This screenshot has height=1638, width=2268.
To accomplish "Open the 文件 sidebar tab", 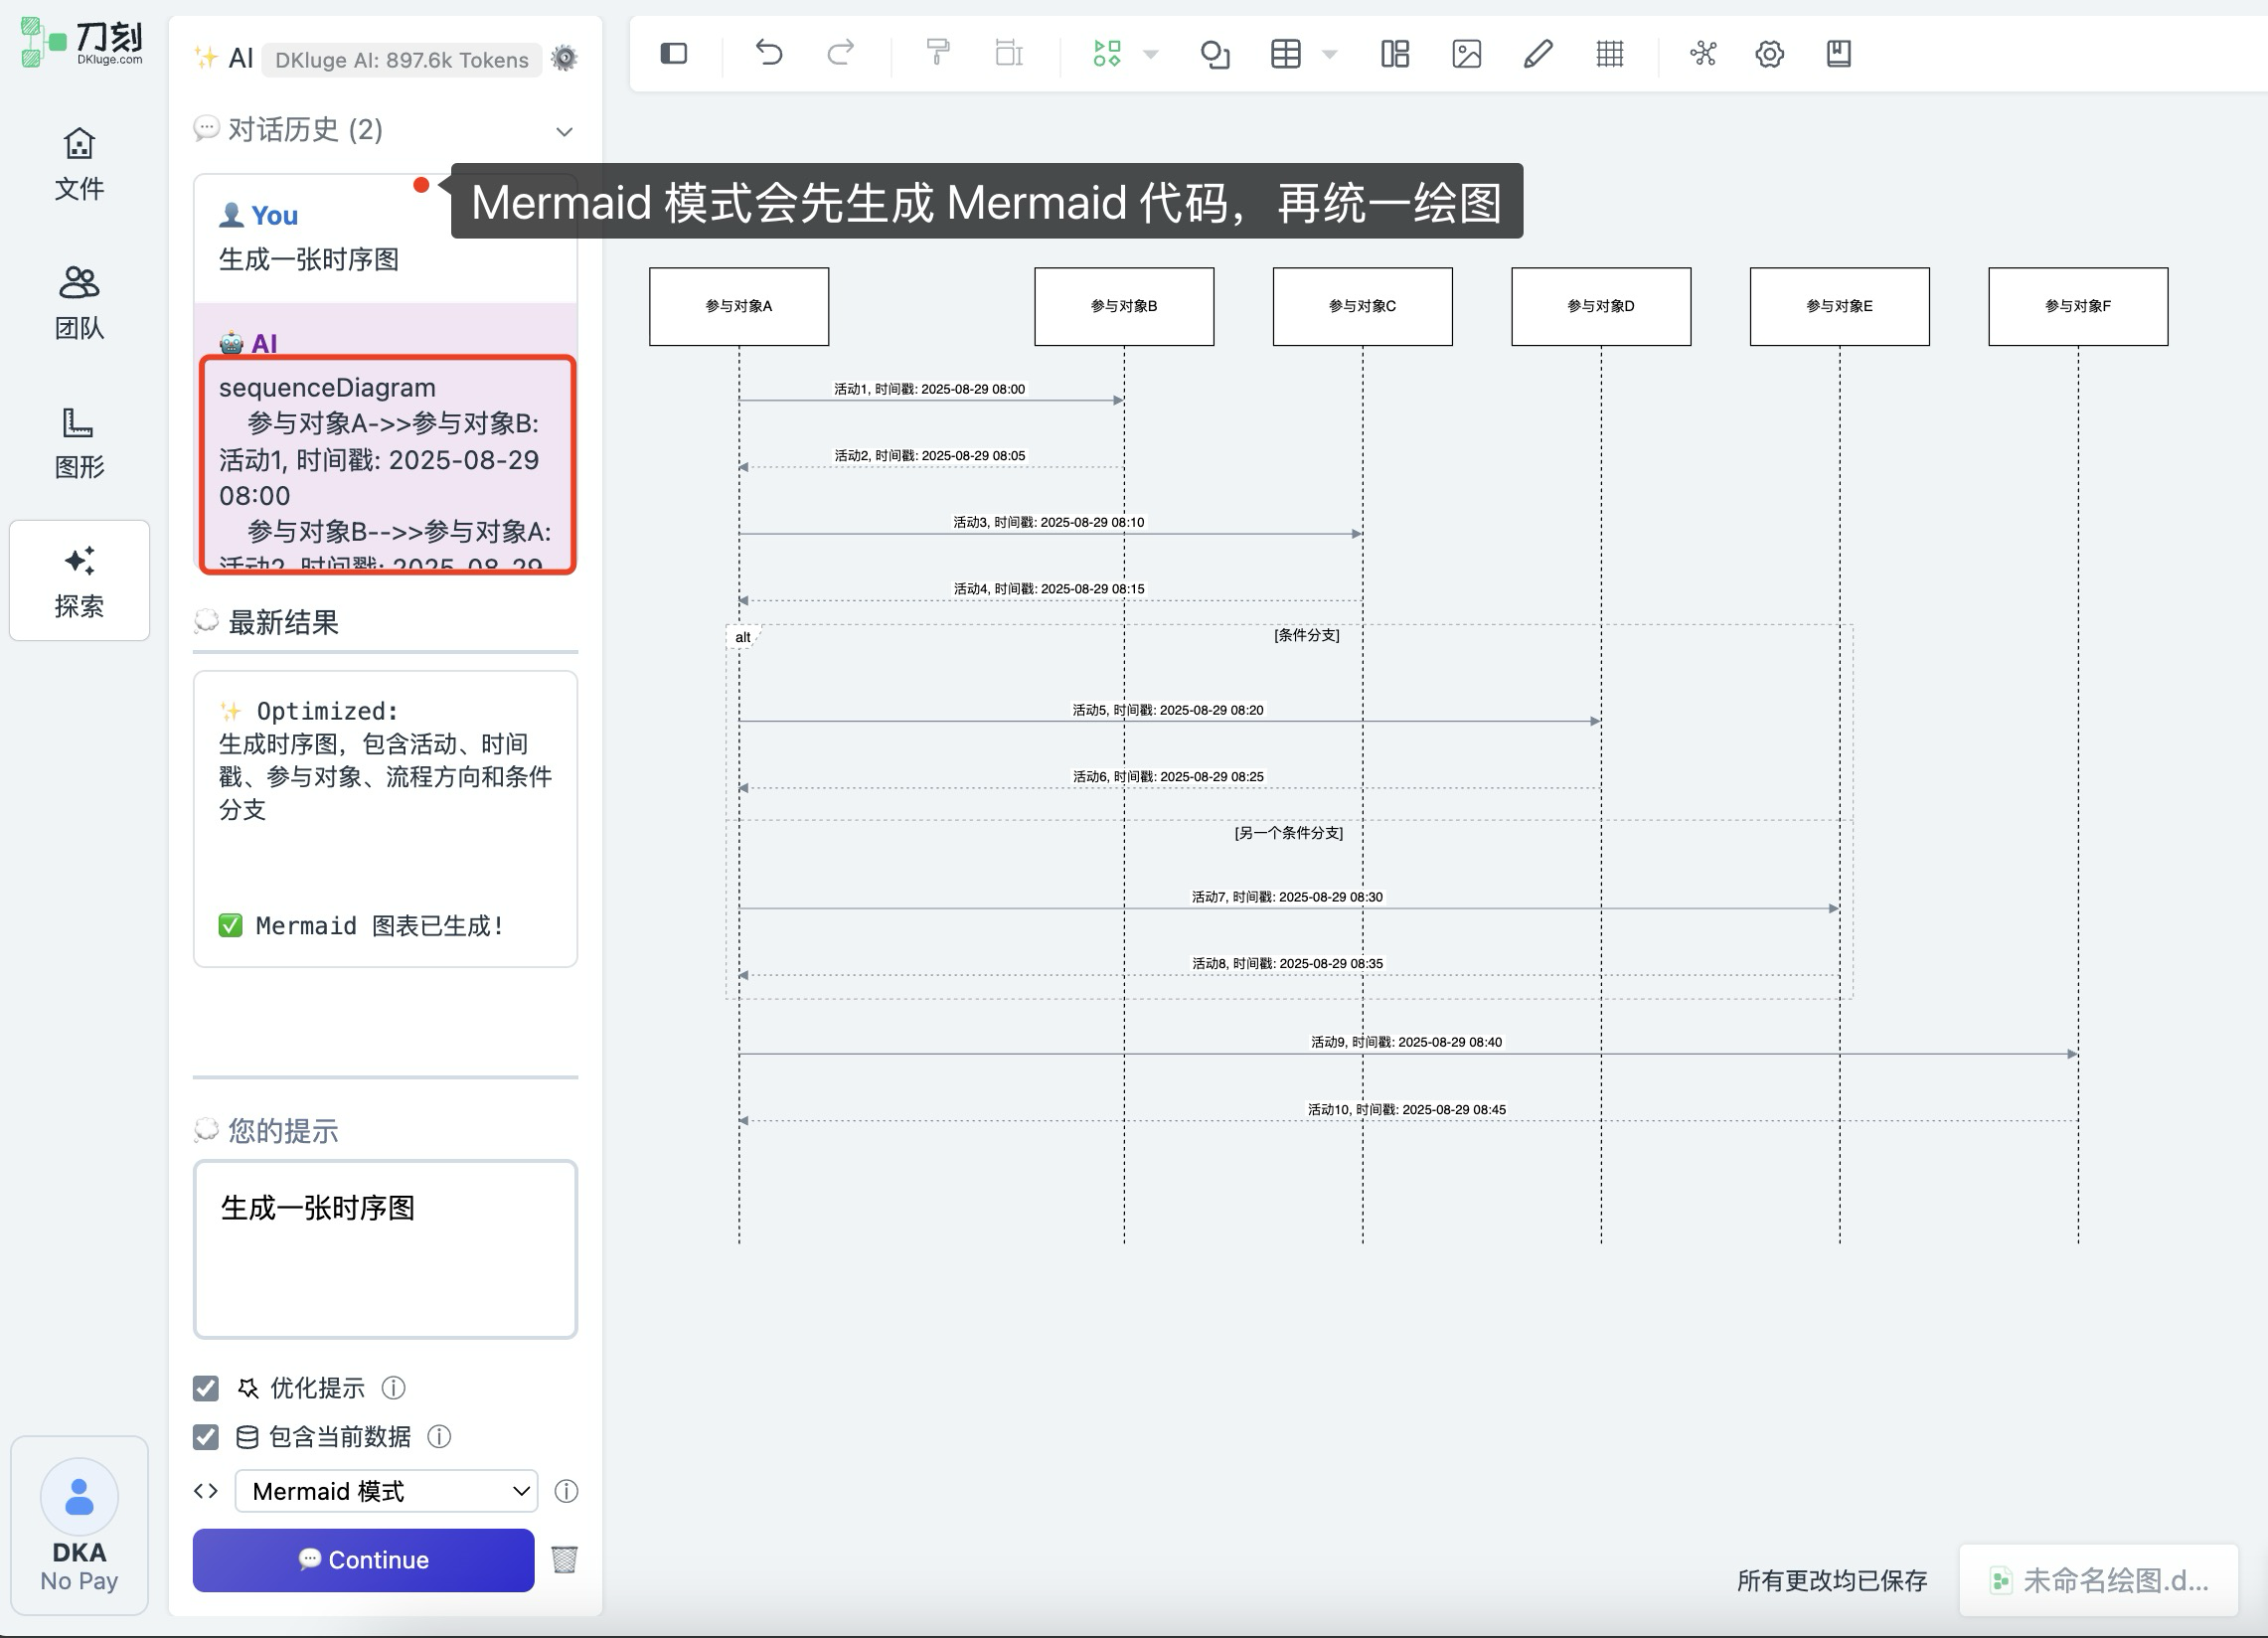I will pos(79,164).
